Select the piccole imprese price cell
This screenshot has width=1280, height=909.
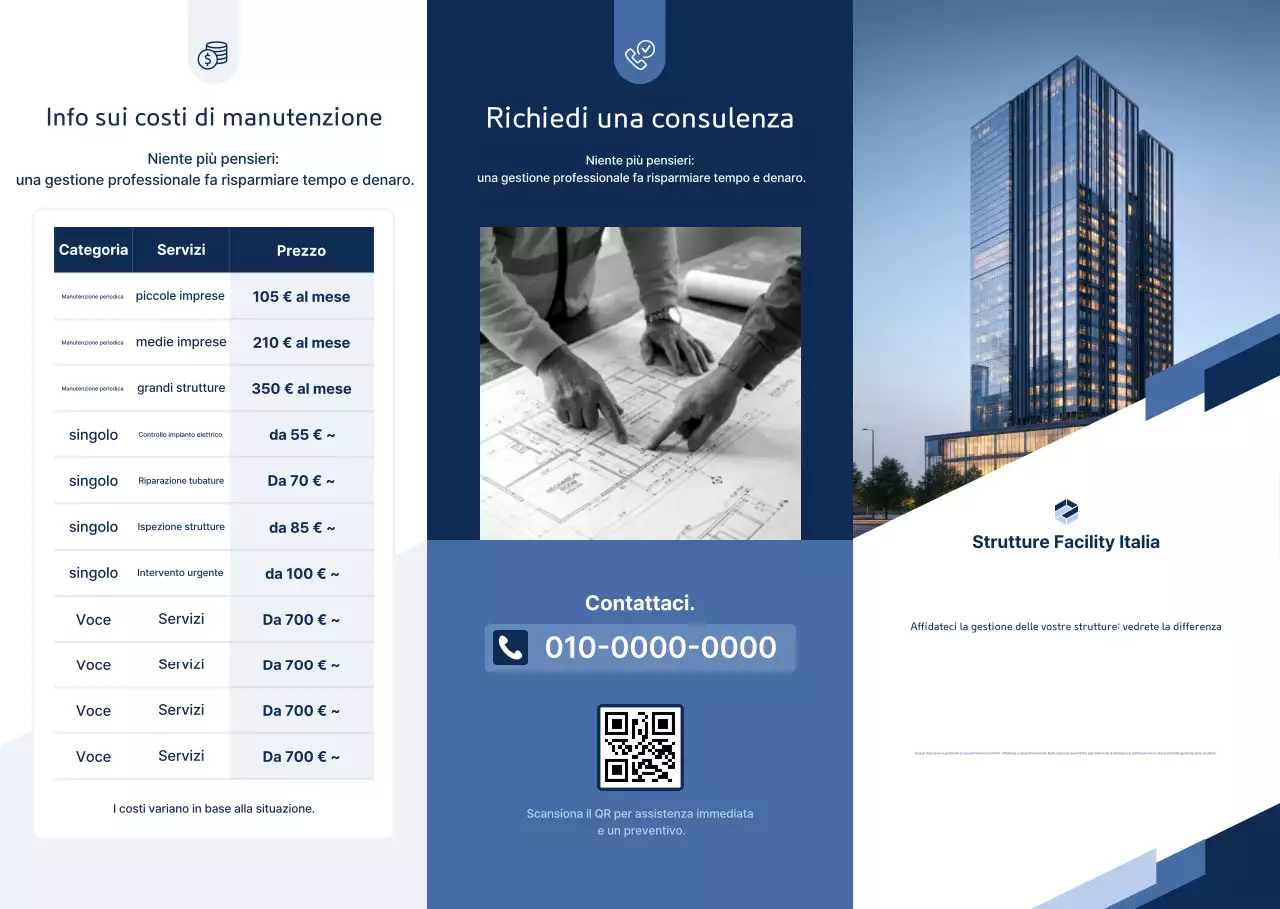coord(302,296)
